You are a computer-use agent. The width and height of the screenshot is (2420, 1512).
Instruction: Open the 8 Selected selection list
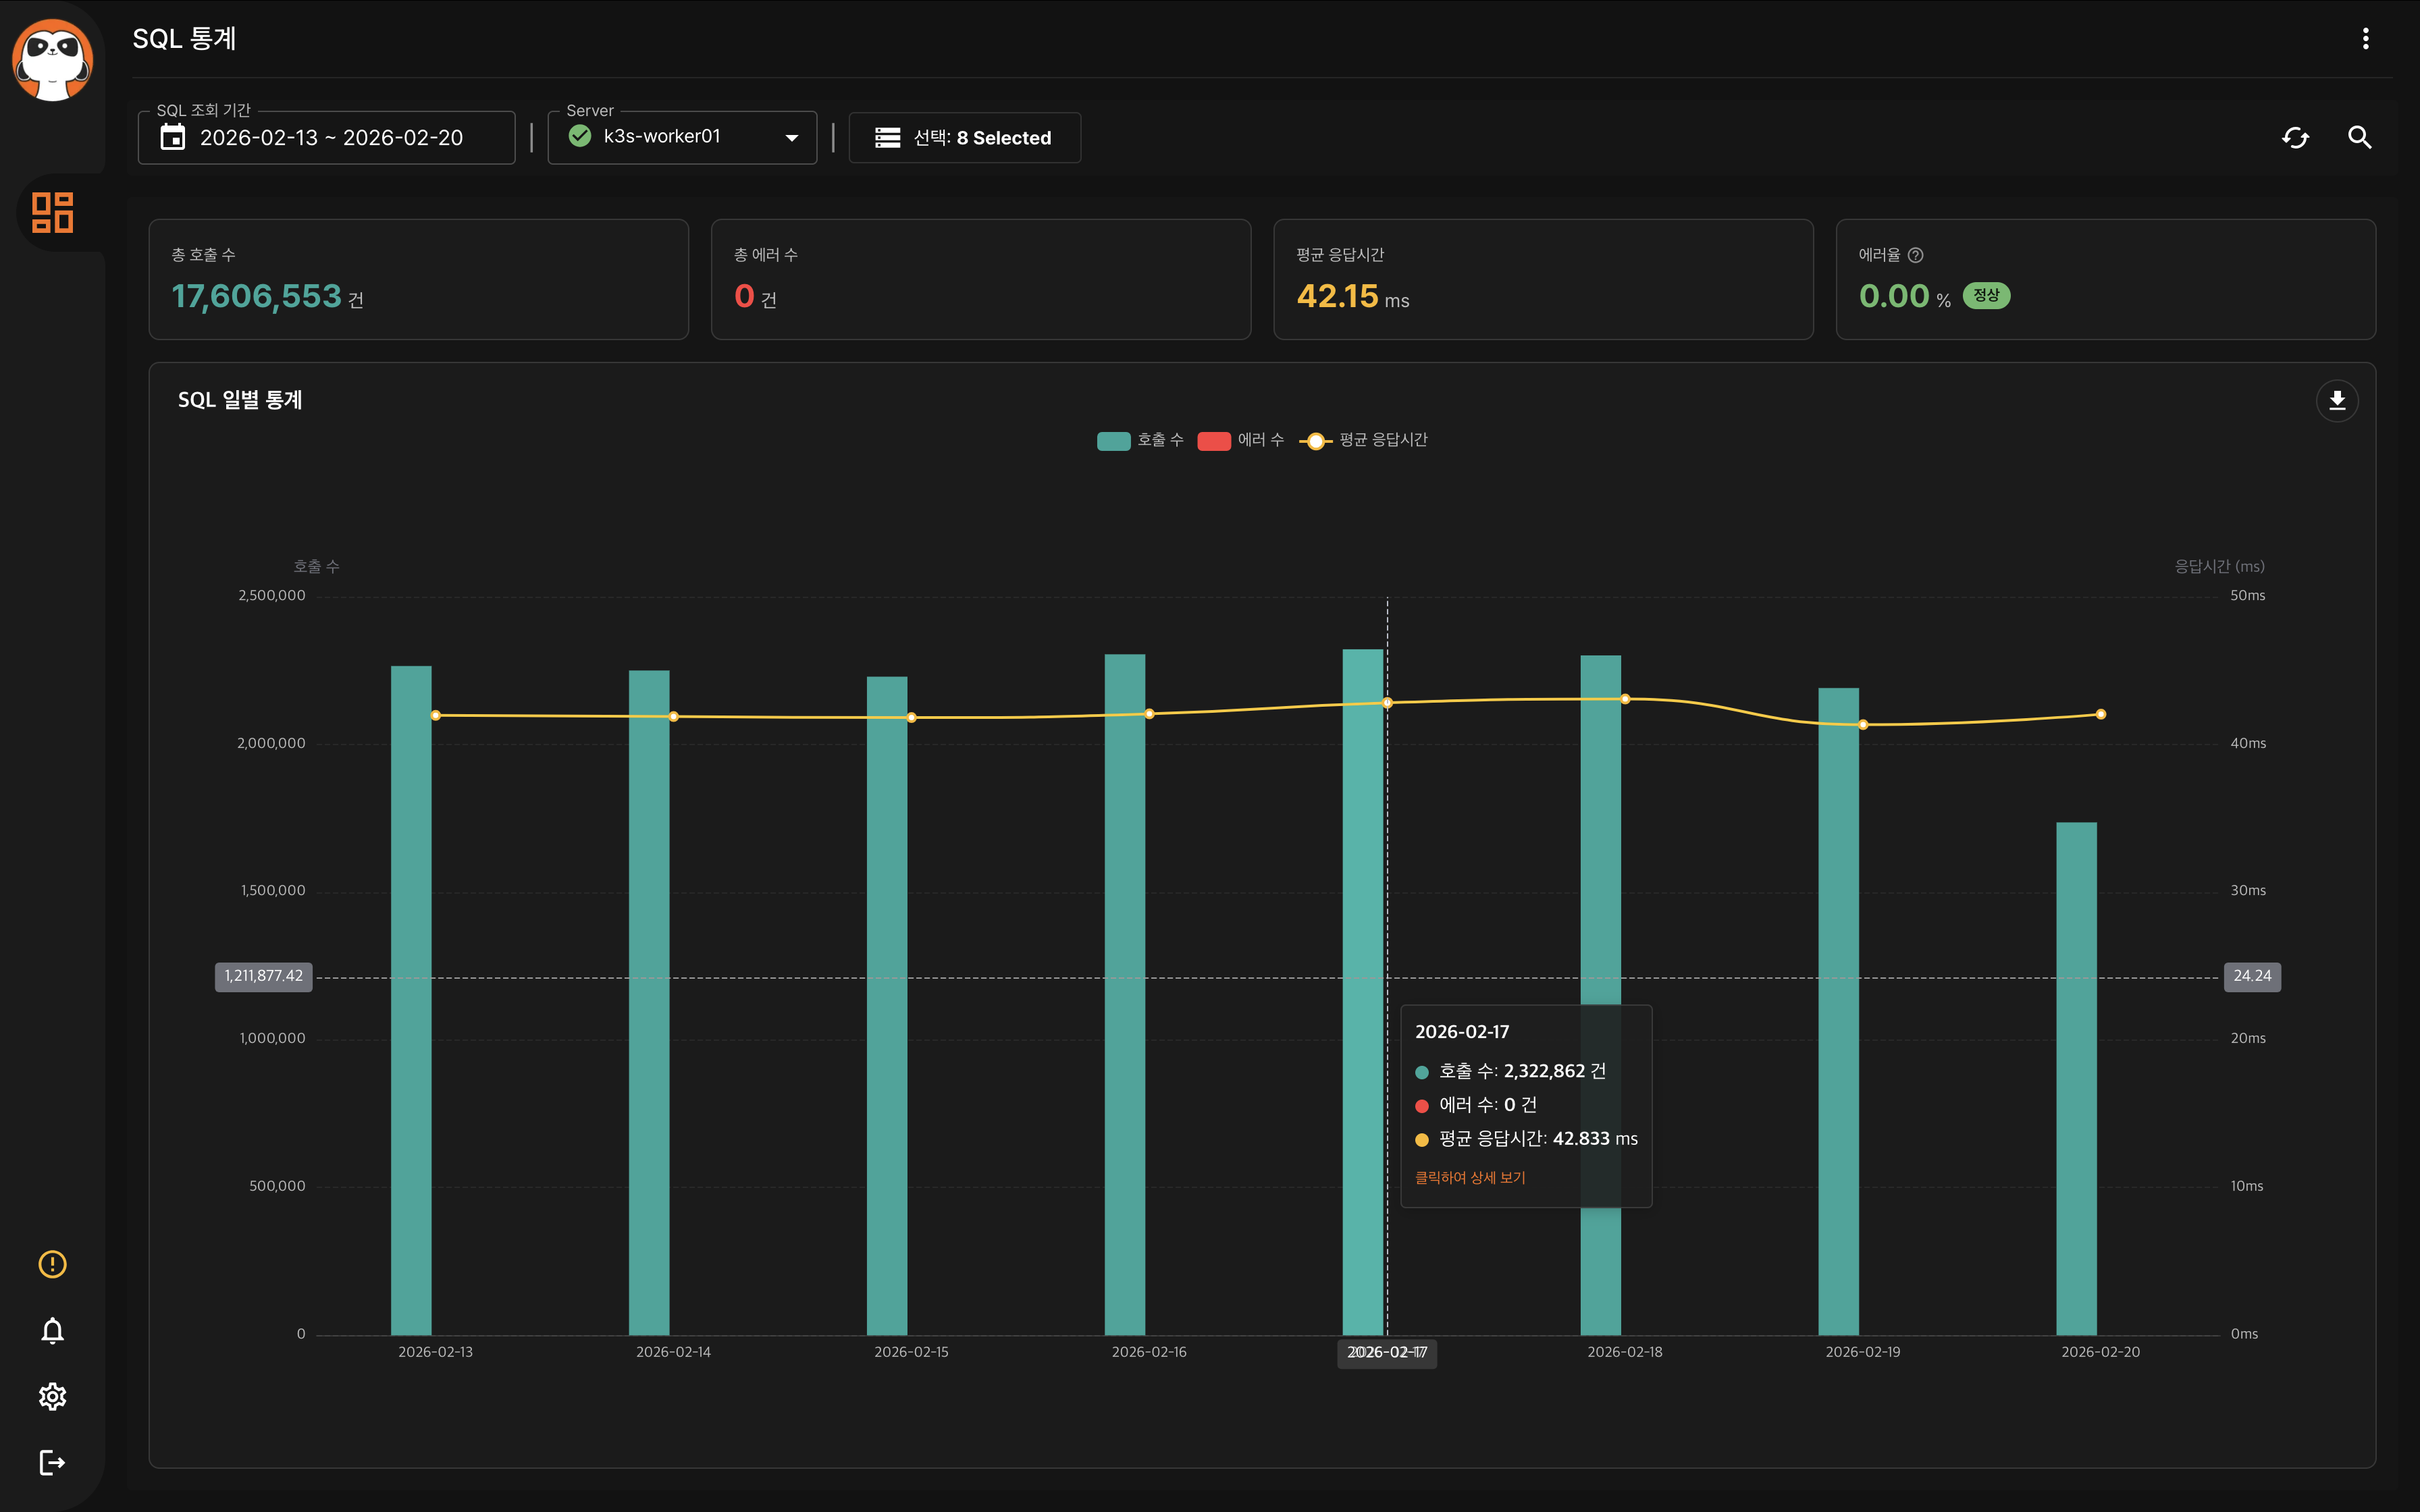(964, 138)
